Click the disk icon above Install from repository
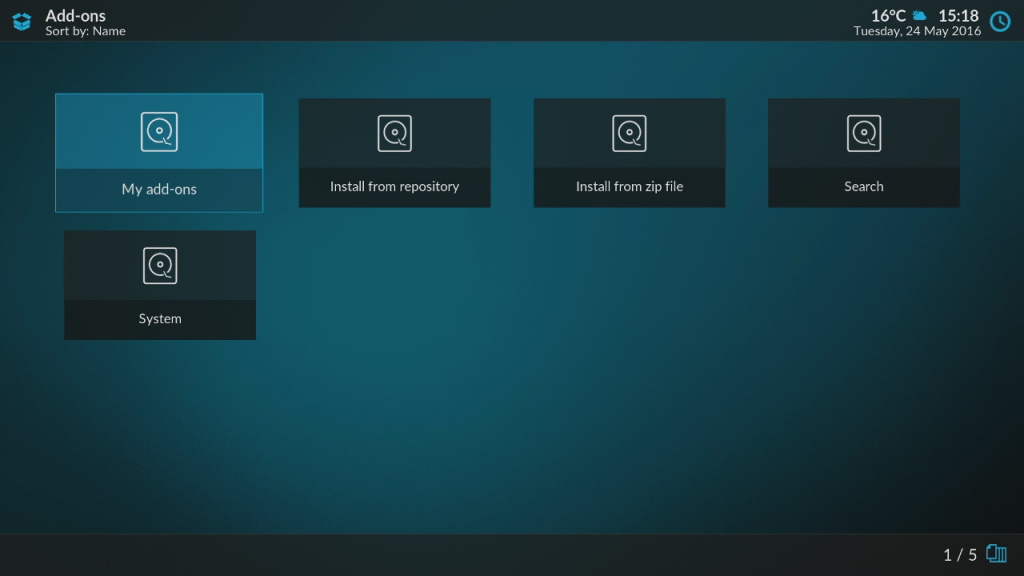Image resolution: width=1024 pixels, height=576 pixels. [394, 133]
